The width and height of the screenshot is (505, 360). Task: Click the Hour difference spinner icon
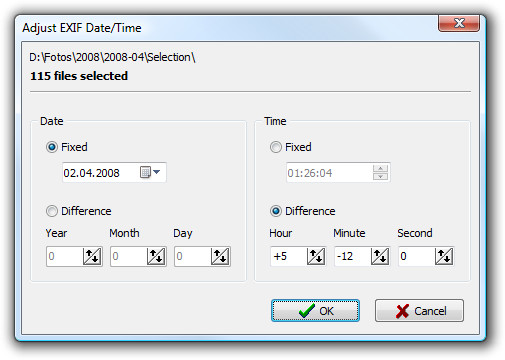click(316, 256)
